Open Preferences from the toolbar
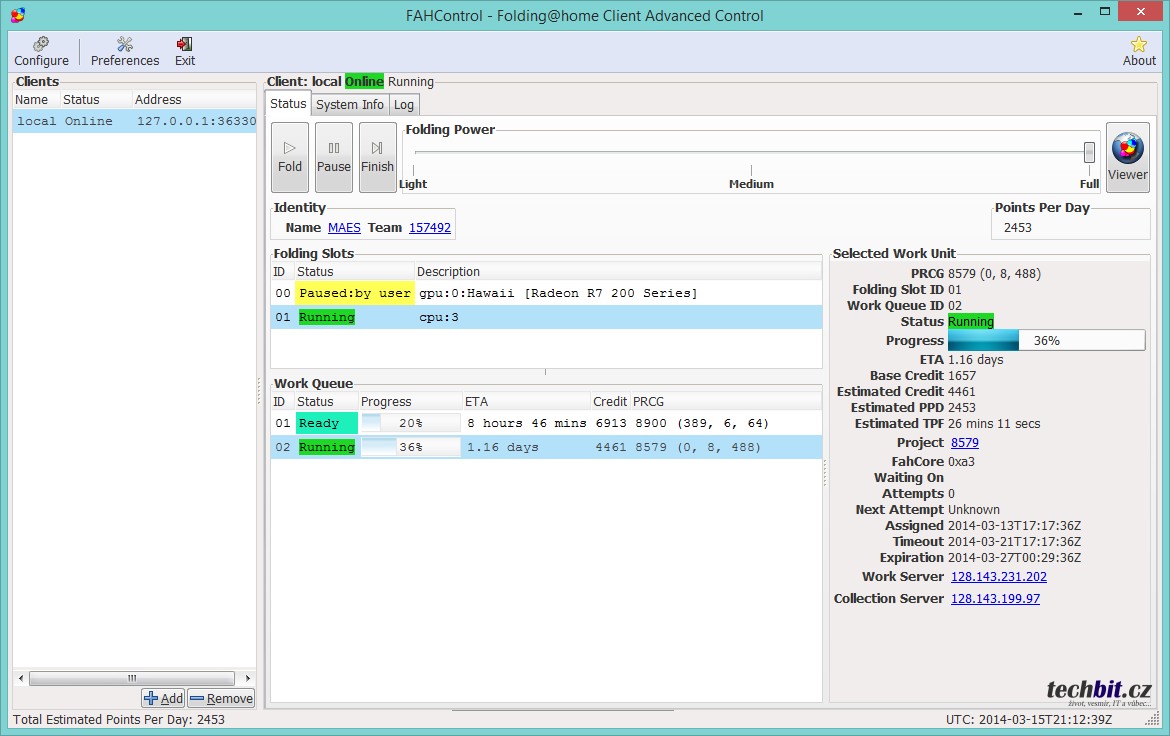 [125, 51]
